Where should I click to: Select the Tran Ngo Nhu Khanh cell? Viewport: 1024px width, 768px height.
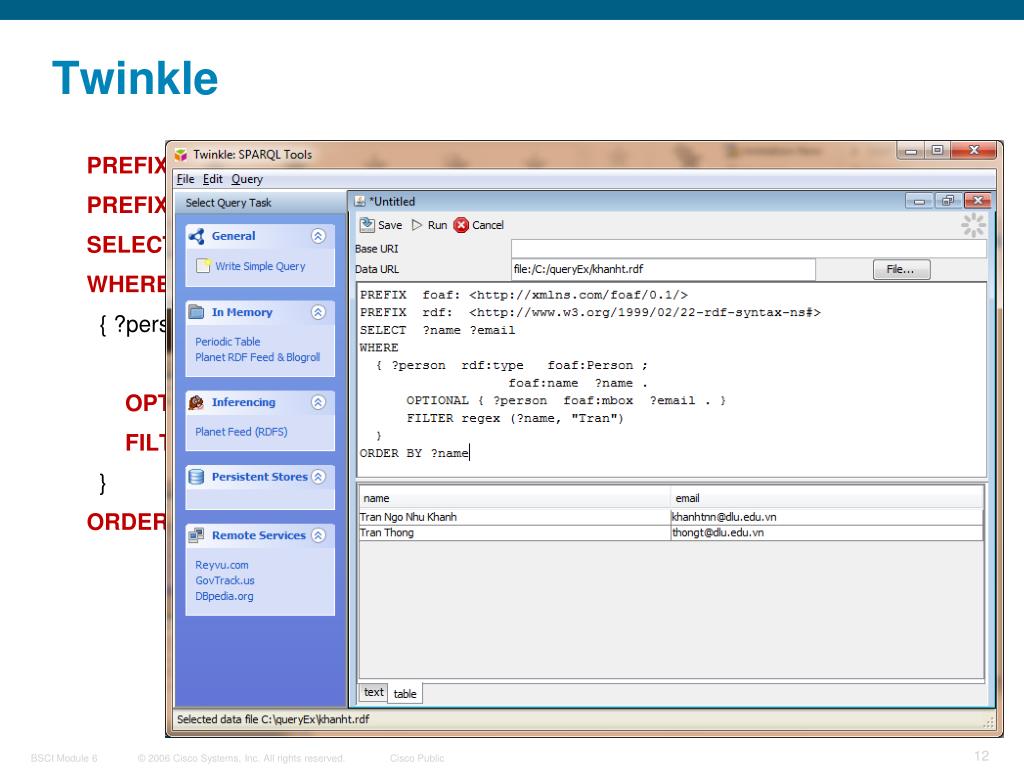[x=515, y=517]
